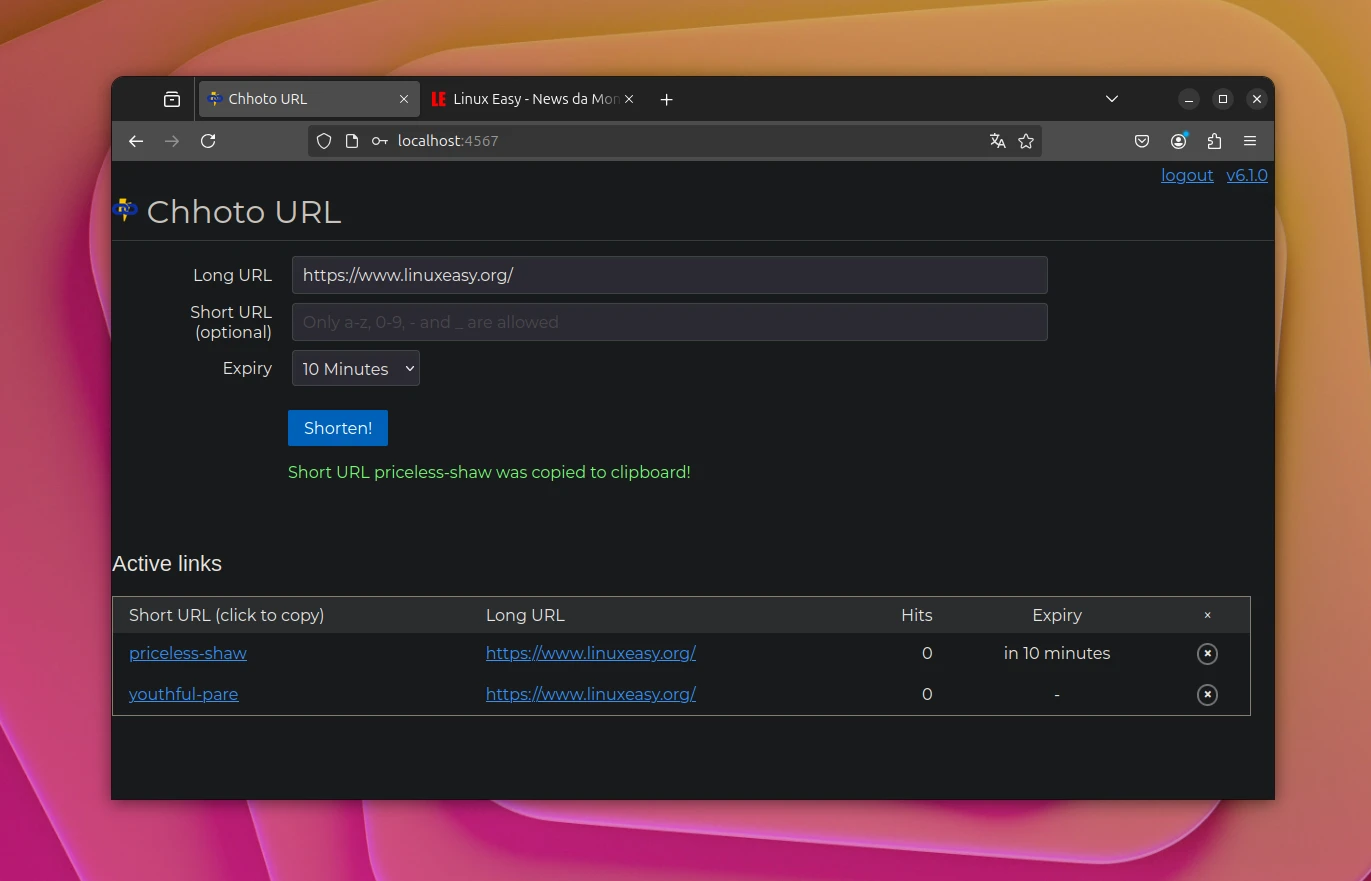This screenshot has height=881, width=1371.
Task: Open the v6.1.0 version link
Action: [1247, 176]
